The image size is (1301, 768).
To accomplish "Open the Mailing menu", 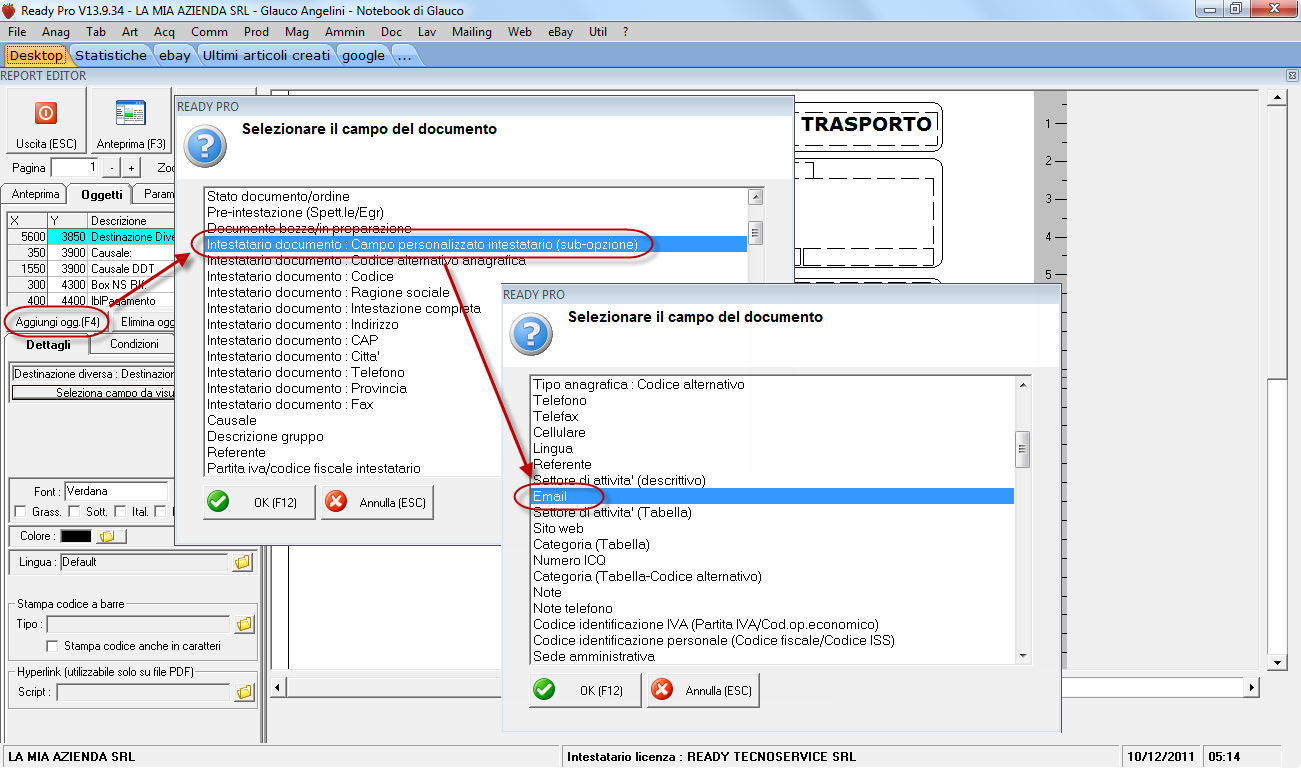I will pos(472,32).
